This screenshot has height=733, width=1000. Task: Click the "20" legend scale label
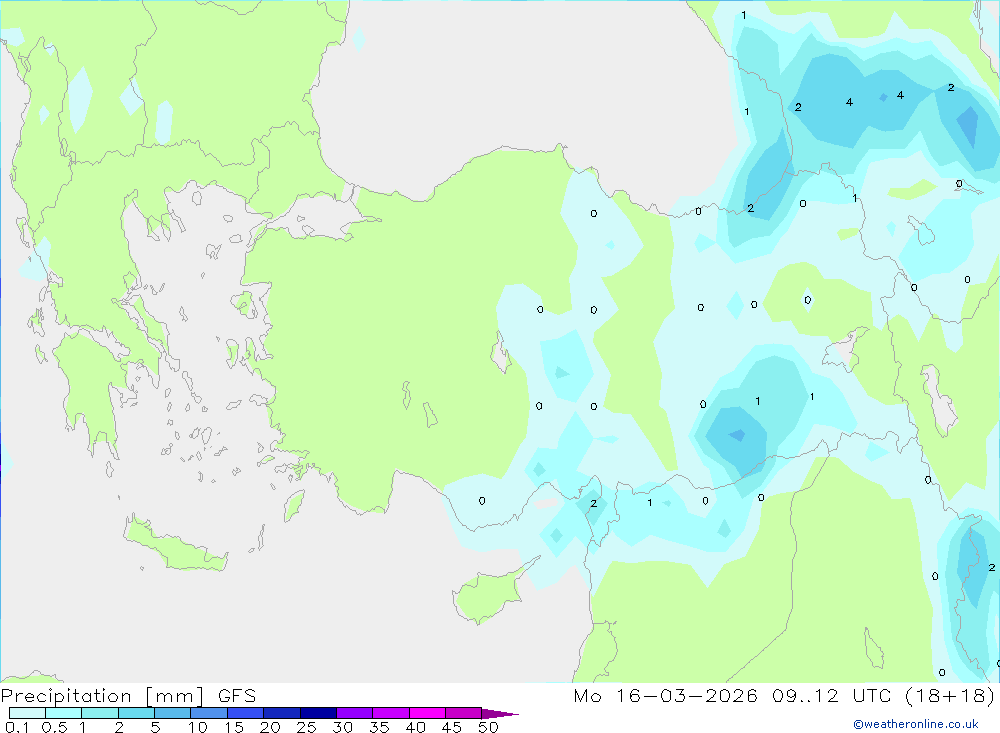click(x=270, y=727)
